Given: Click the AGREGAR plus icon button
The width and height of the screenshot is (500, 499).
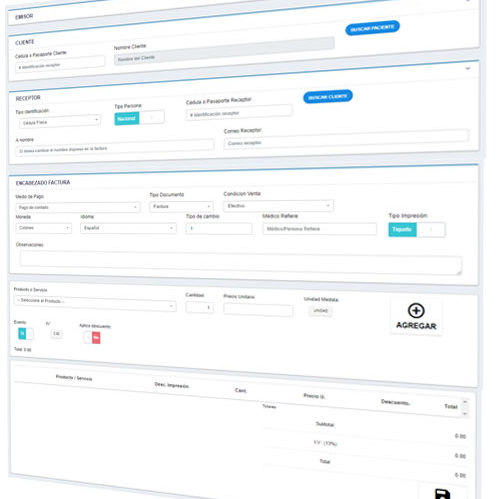Looking at the screenshot, I should click(416, 317).
